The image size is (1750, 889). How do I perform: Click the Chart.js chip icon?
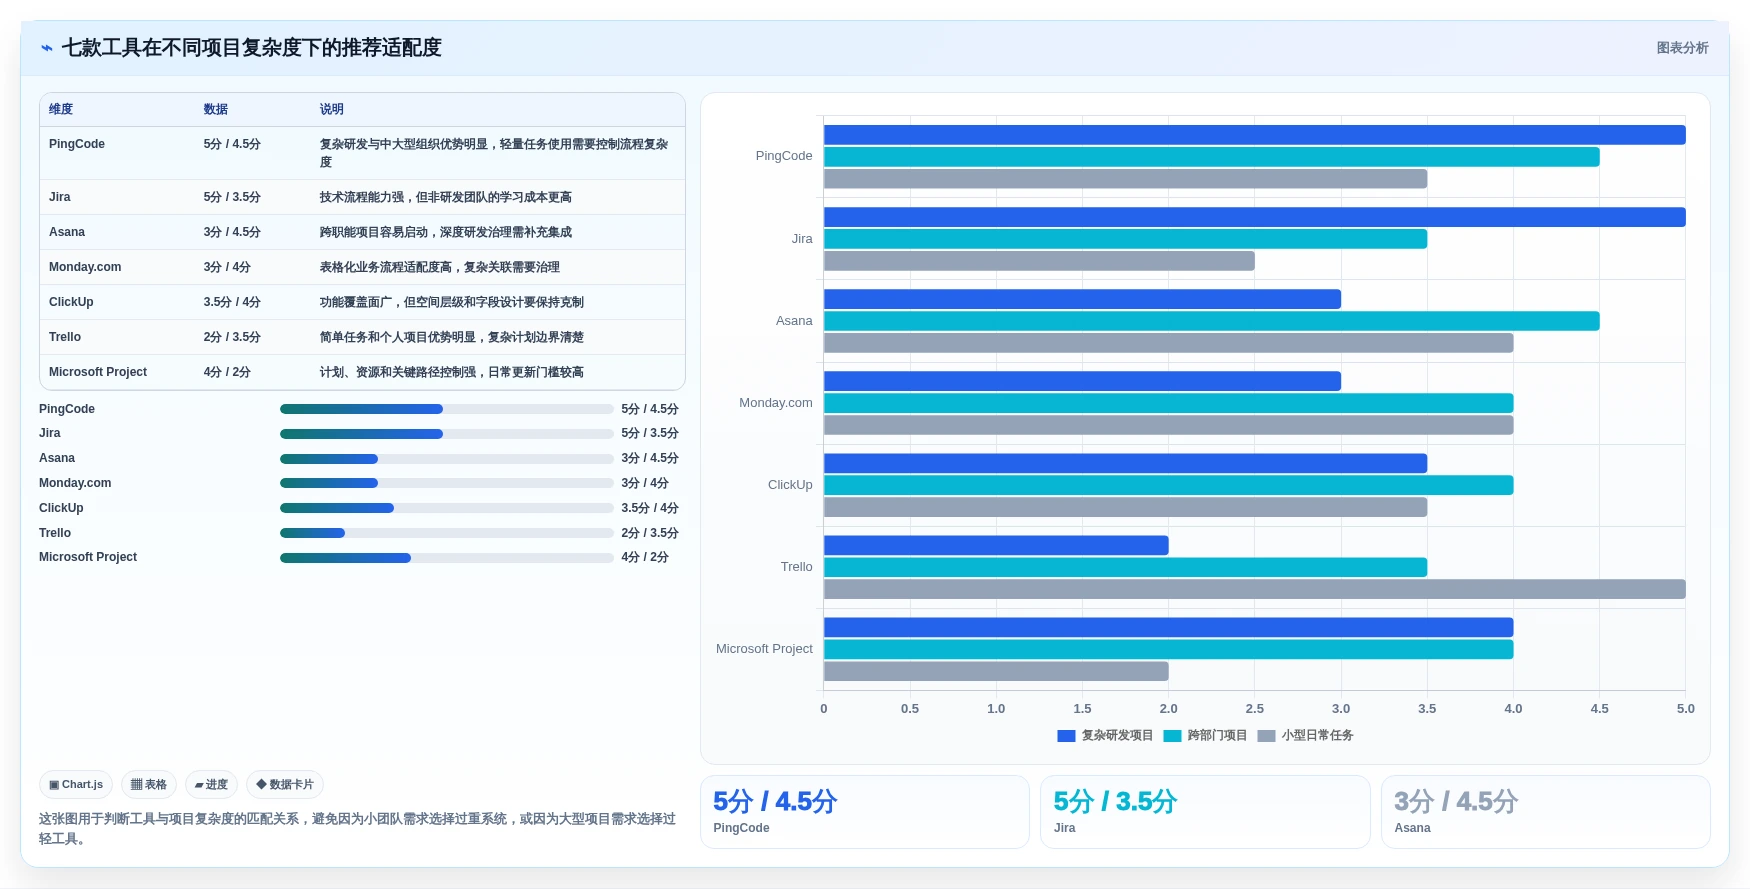tap(54, 785)
